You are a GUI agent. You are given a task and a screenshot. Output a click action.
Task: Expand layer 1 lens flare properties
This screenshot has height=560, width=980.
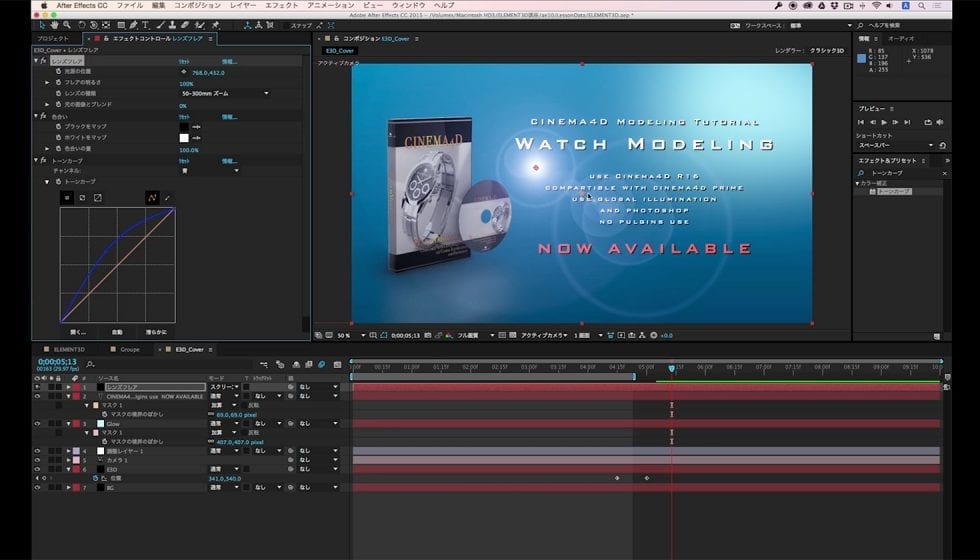69,388
